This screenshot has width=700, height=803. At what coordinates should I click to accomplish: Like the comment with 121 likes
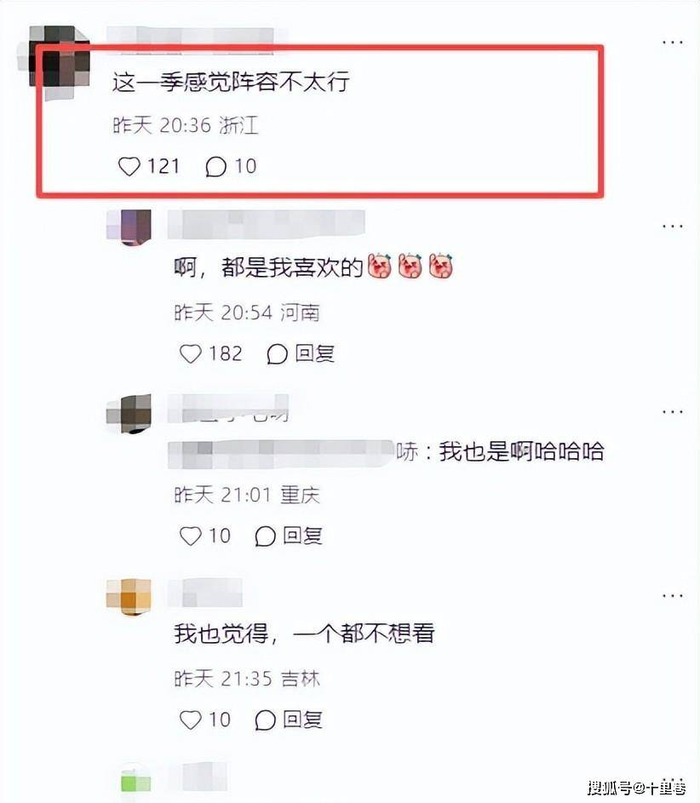[x=129, y=166]
